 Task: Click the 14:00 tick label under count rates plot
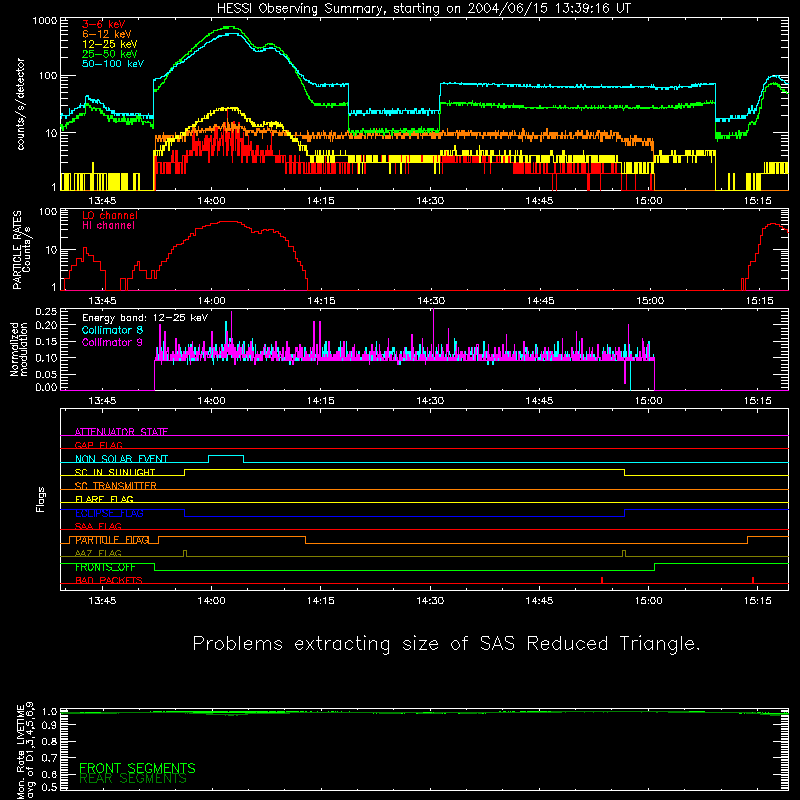(x=211, y=201)
